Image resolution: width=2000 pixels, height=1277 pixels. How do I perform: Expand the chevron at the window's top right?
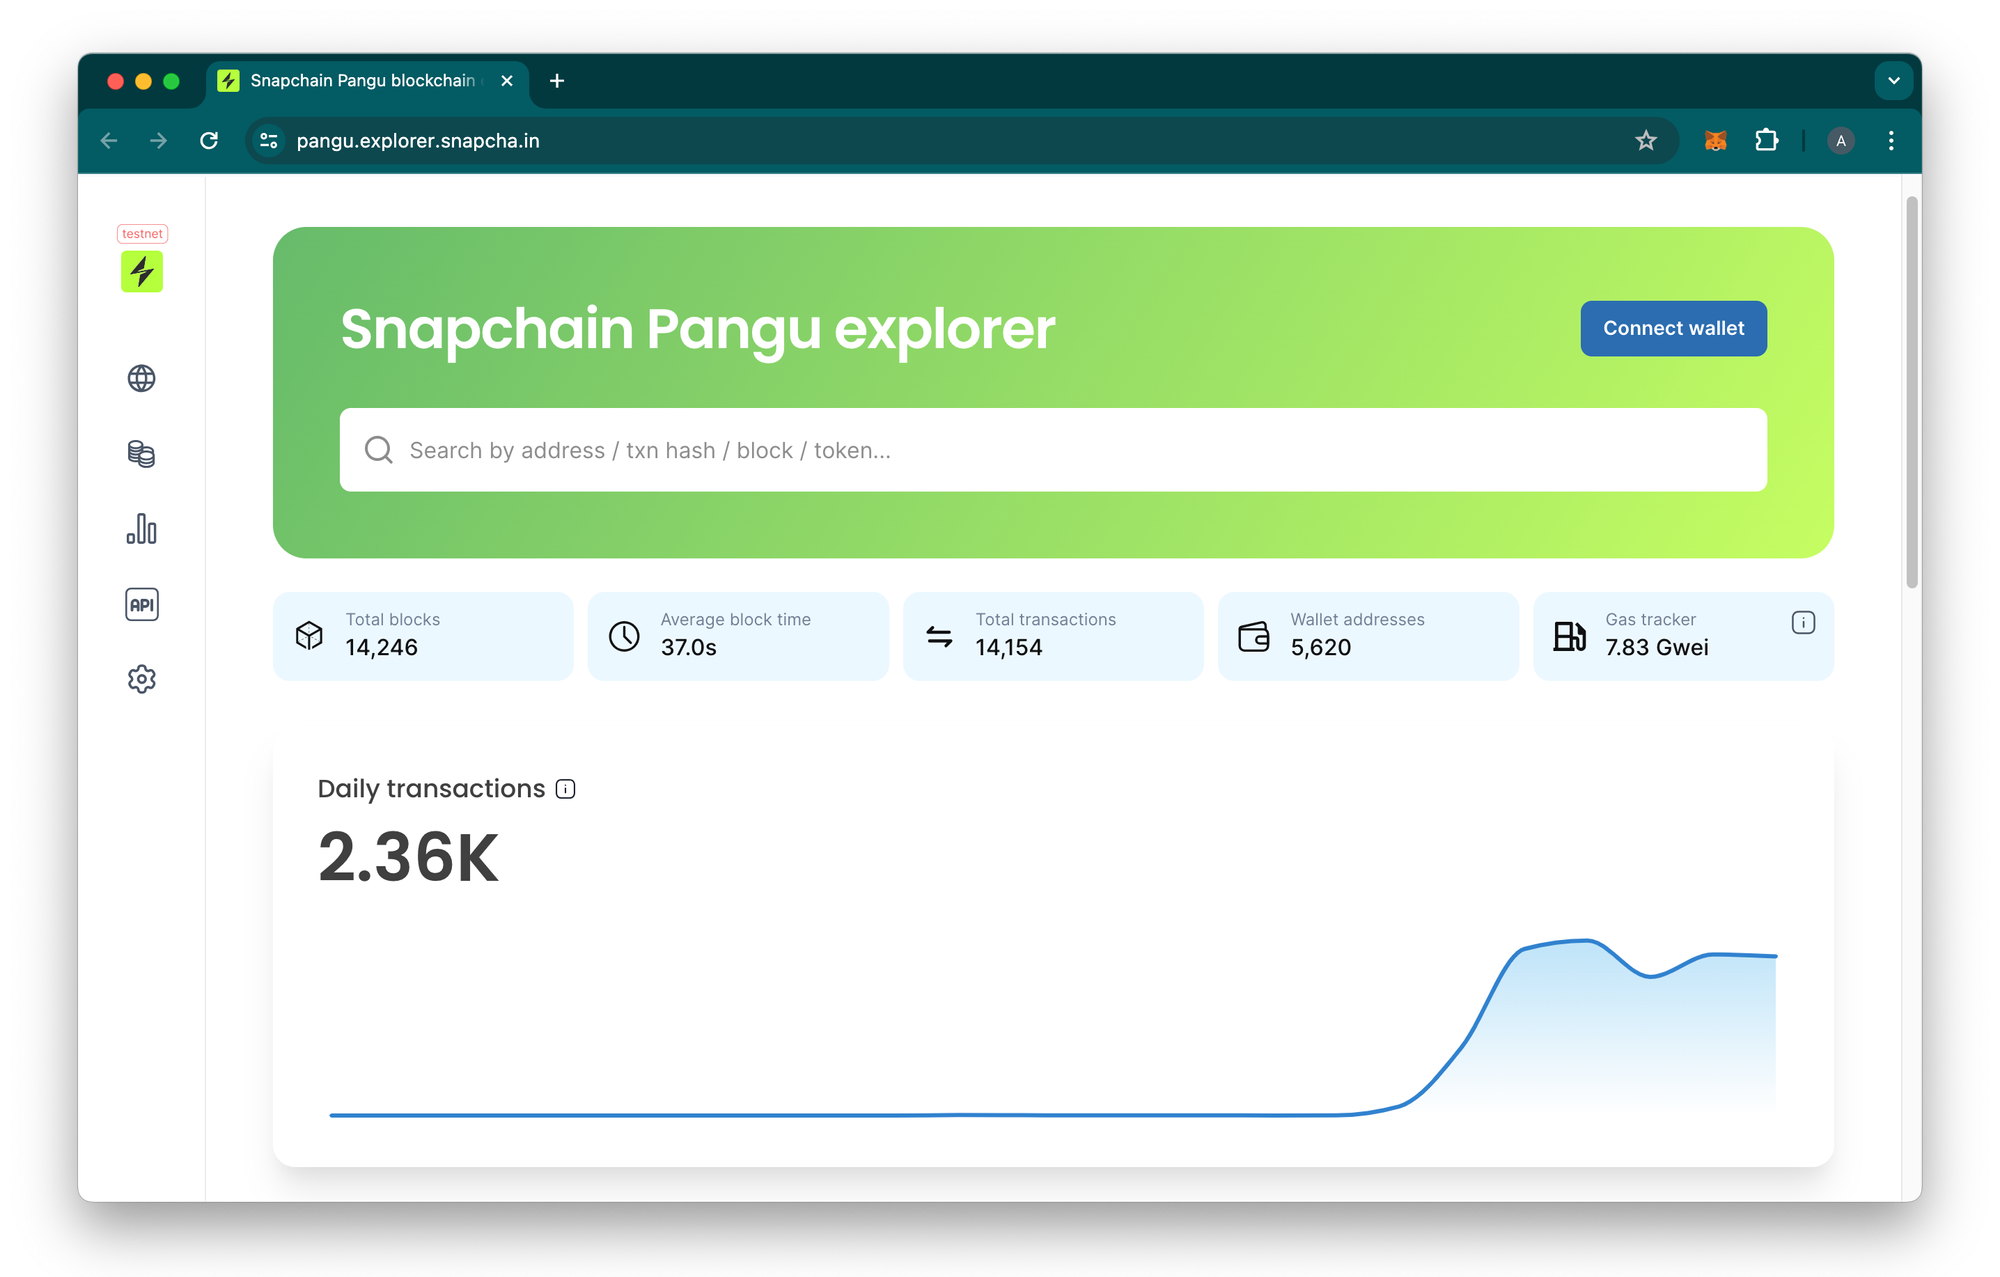(x=1893, y=80)
